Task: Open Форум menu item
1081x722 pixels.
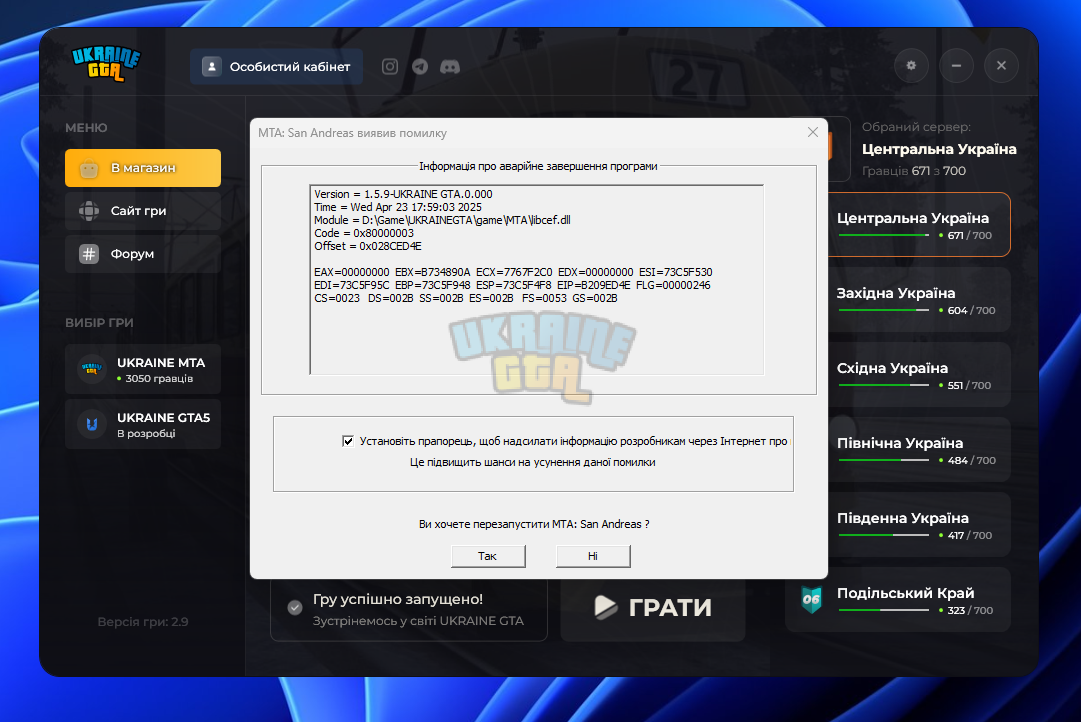Action: pyautogui.click(x=143, y=254)
